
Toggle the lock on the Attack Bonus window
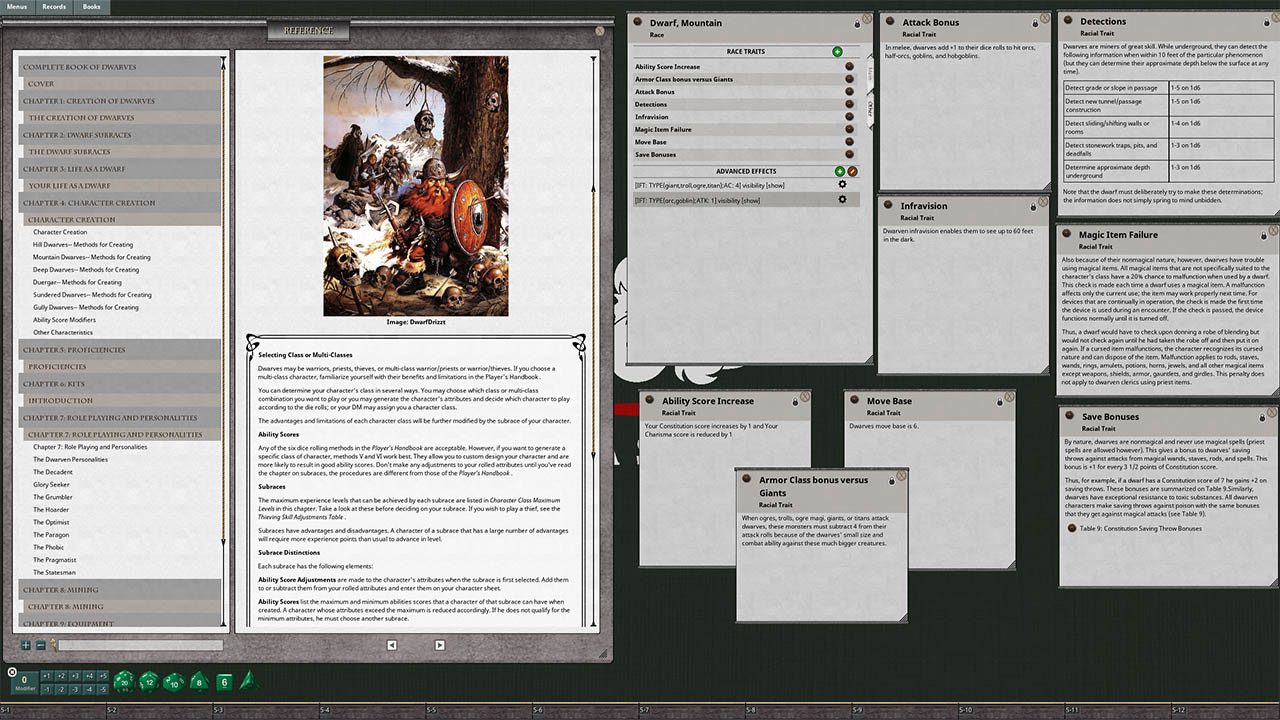1033,22
